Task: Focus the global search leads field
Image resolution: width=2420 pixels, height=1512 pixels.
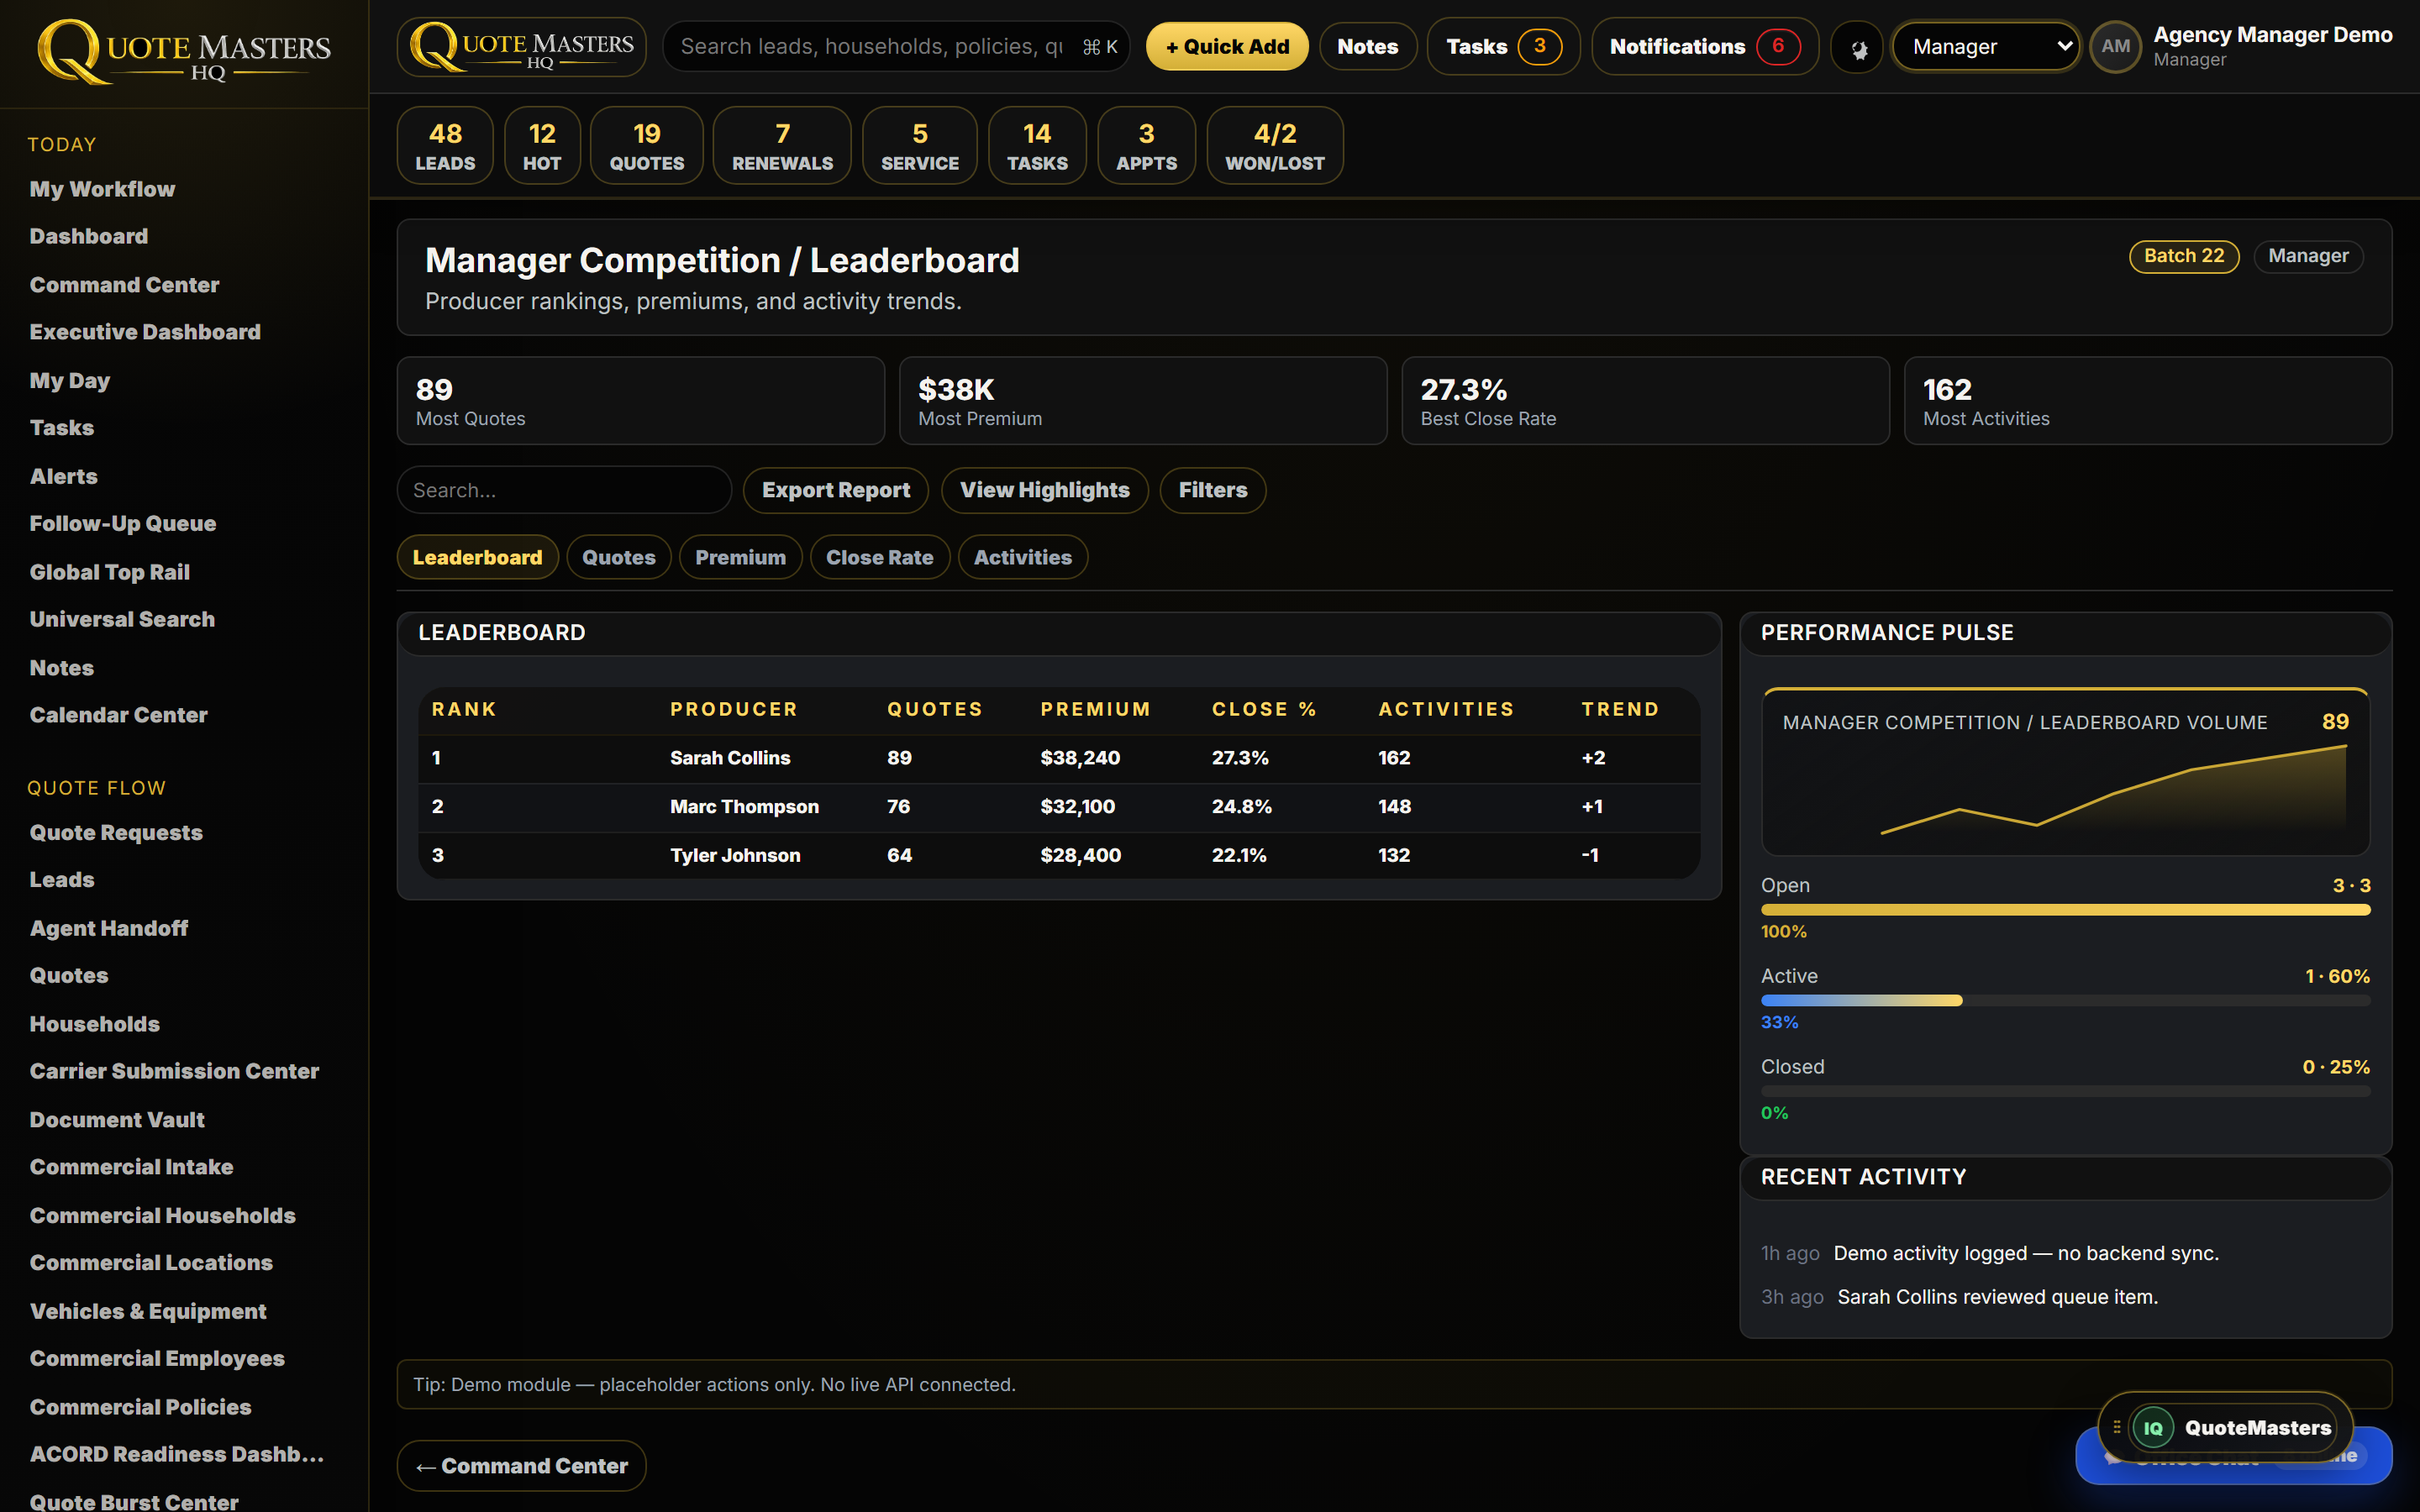Action: (x=896, y=47)
